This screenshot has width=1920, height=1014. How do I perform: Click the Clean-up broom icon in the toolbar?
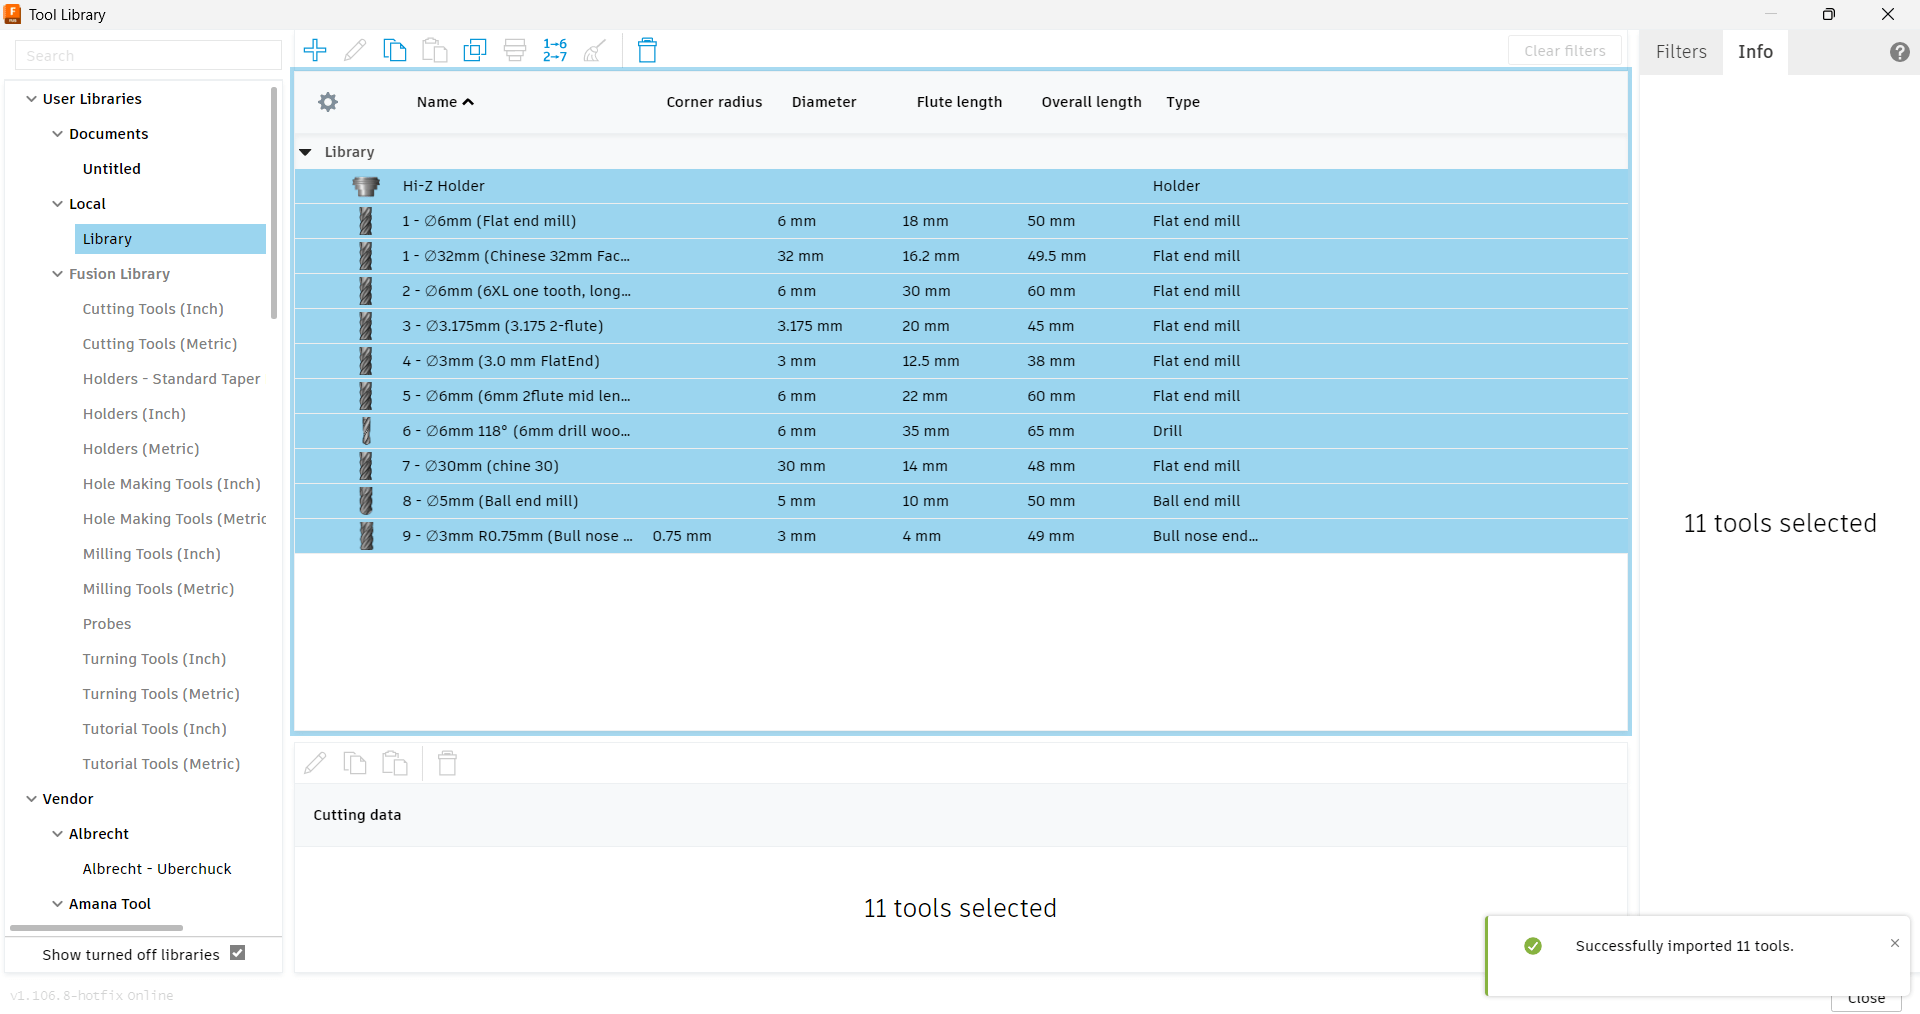(x=595, y=50)
